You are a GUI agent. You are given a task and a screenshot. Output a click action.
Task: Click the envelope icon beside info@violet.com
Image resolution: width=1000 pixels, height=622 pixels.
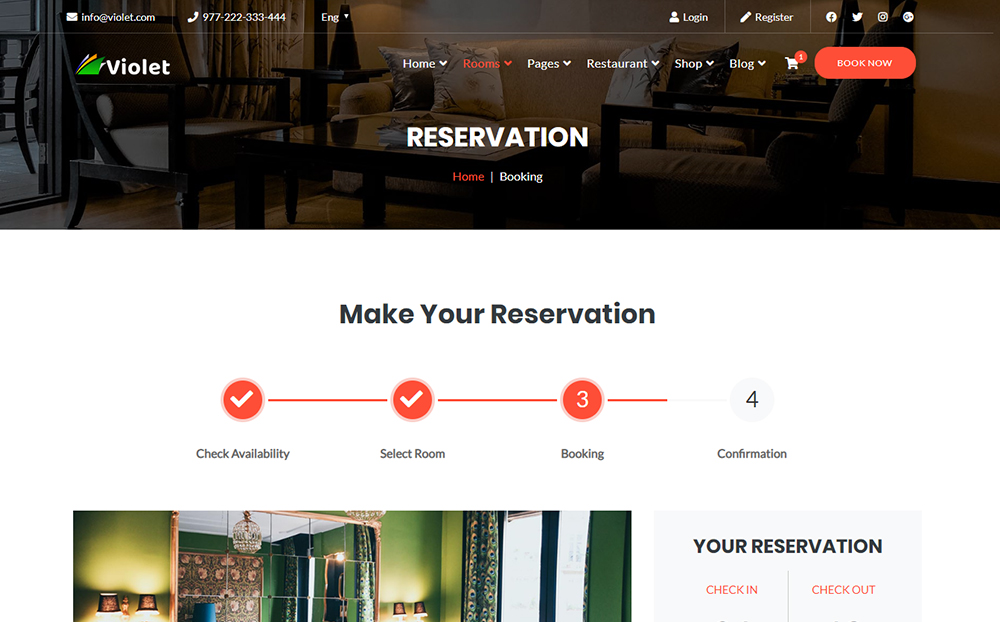coord(72,17)
